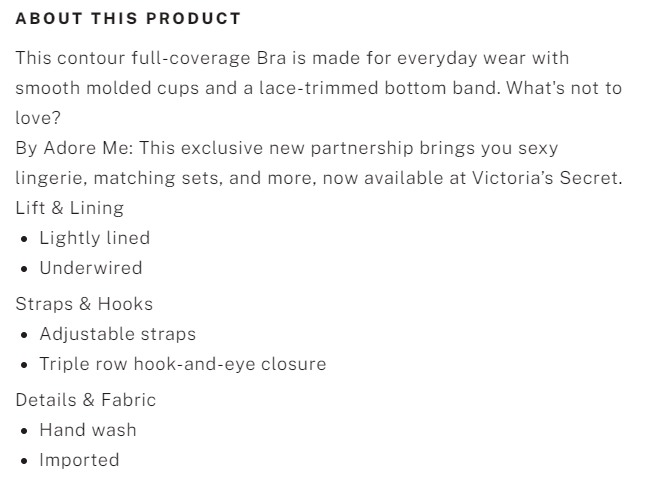Click the word "love?" ending the first paragraph
The height and width of the screenshot is (490, 657).
coord(38,118)
